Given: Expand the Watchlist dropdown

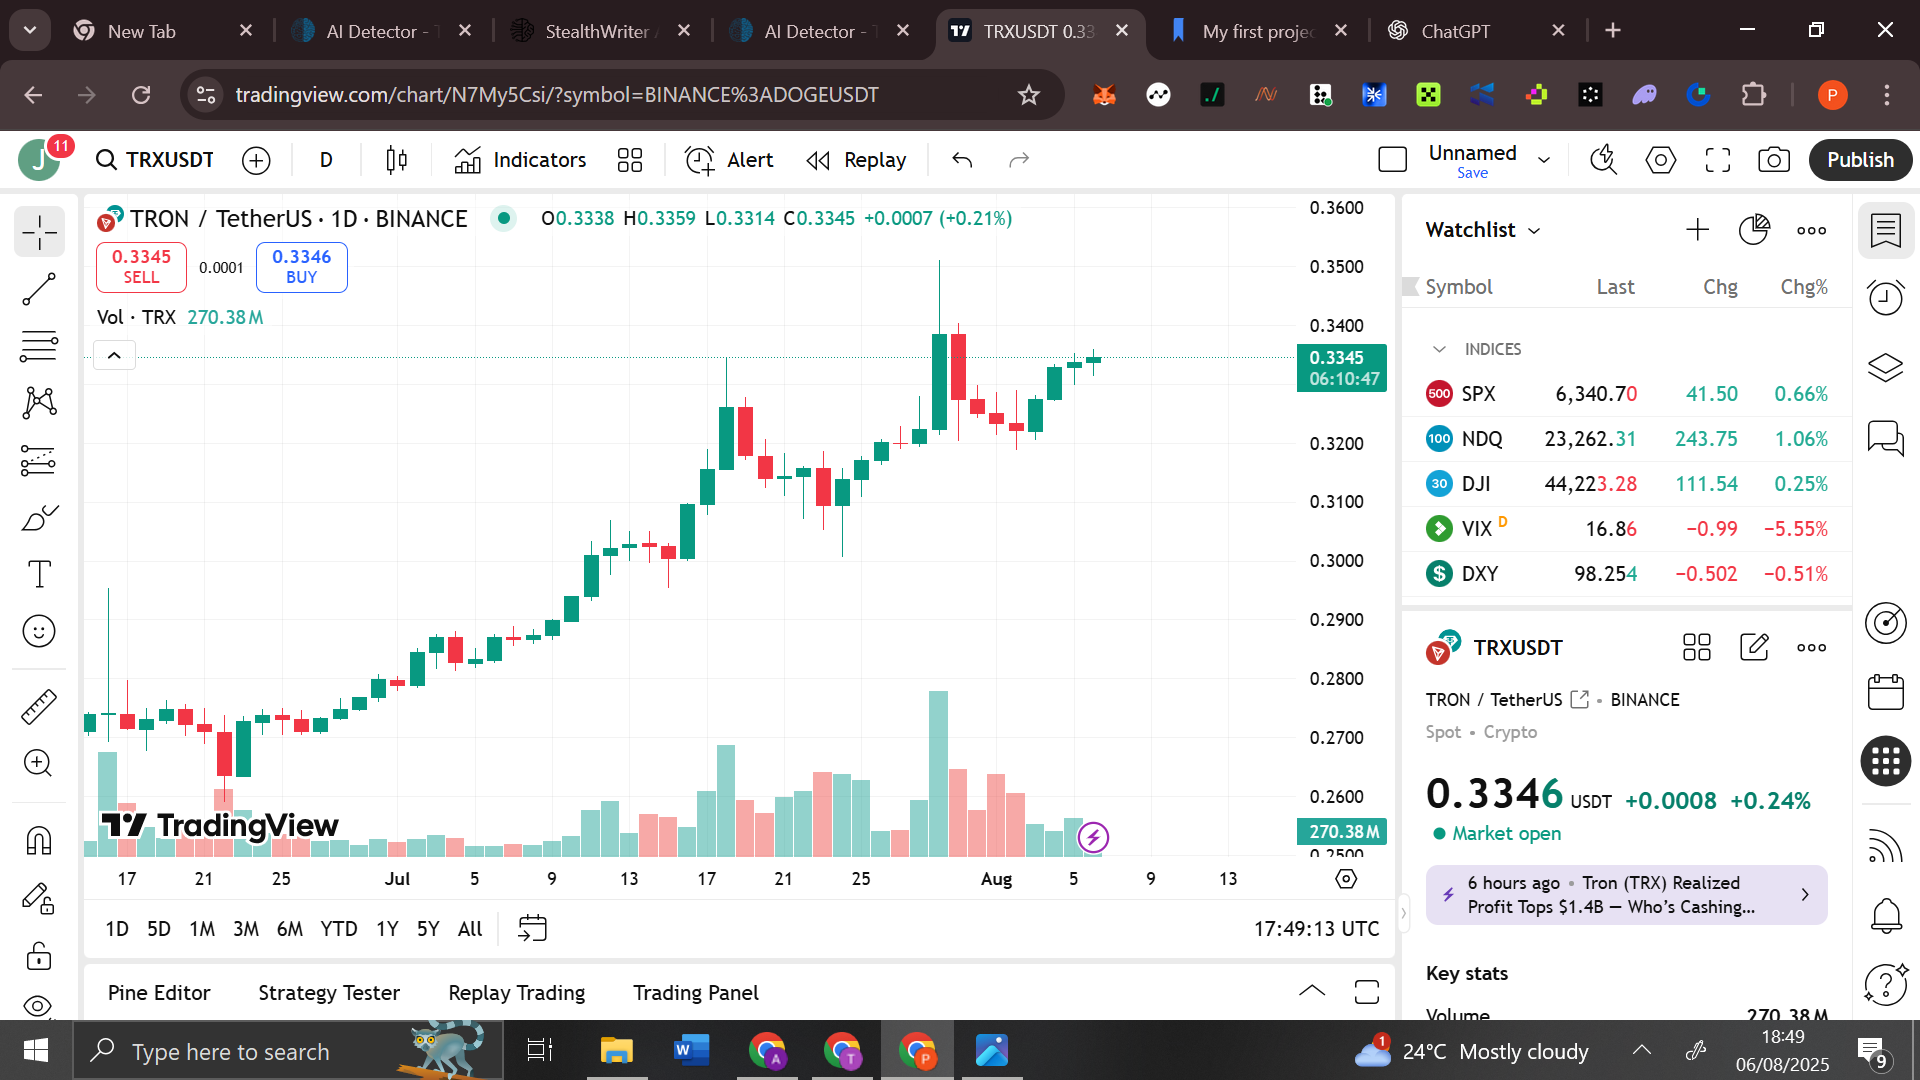Looking at the screenshot, I should (x=1483, y=230).
